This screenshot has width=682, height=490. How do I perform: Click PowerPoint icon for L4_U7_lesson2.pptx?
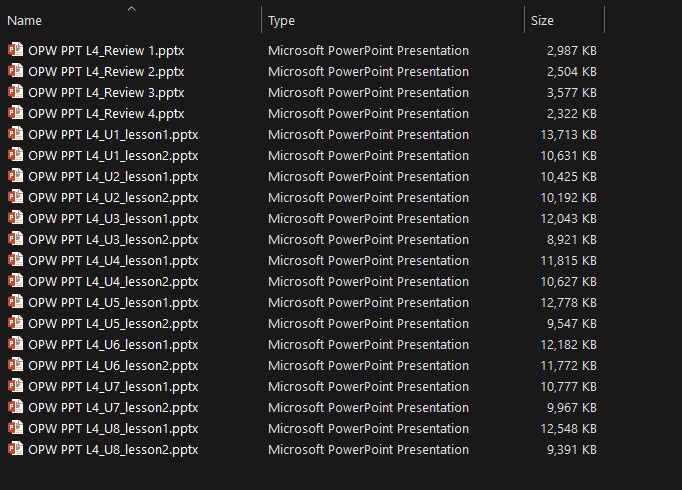click(x=16, y=407)
